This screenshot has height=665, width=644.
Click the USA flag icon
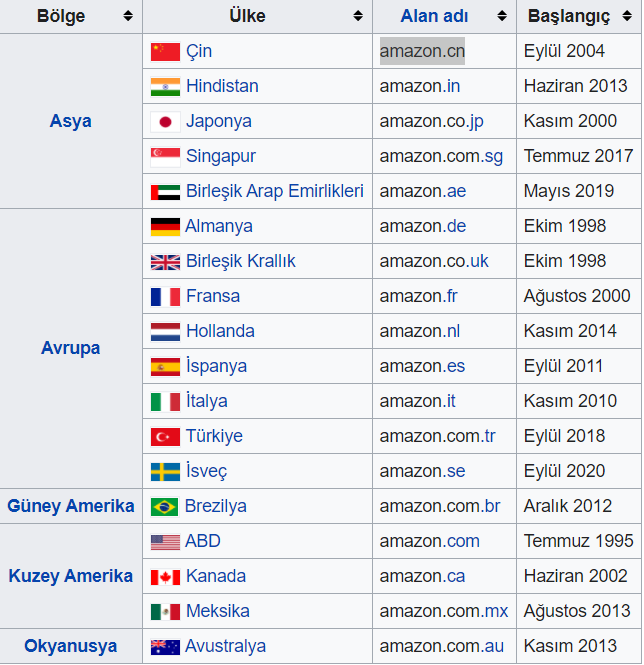165,542
